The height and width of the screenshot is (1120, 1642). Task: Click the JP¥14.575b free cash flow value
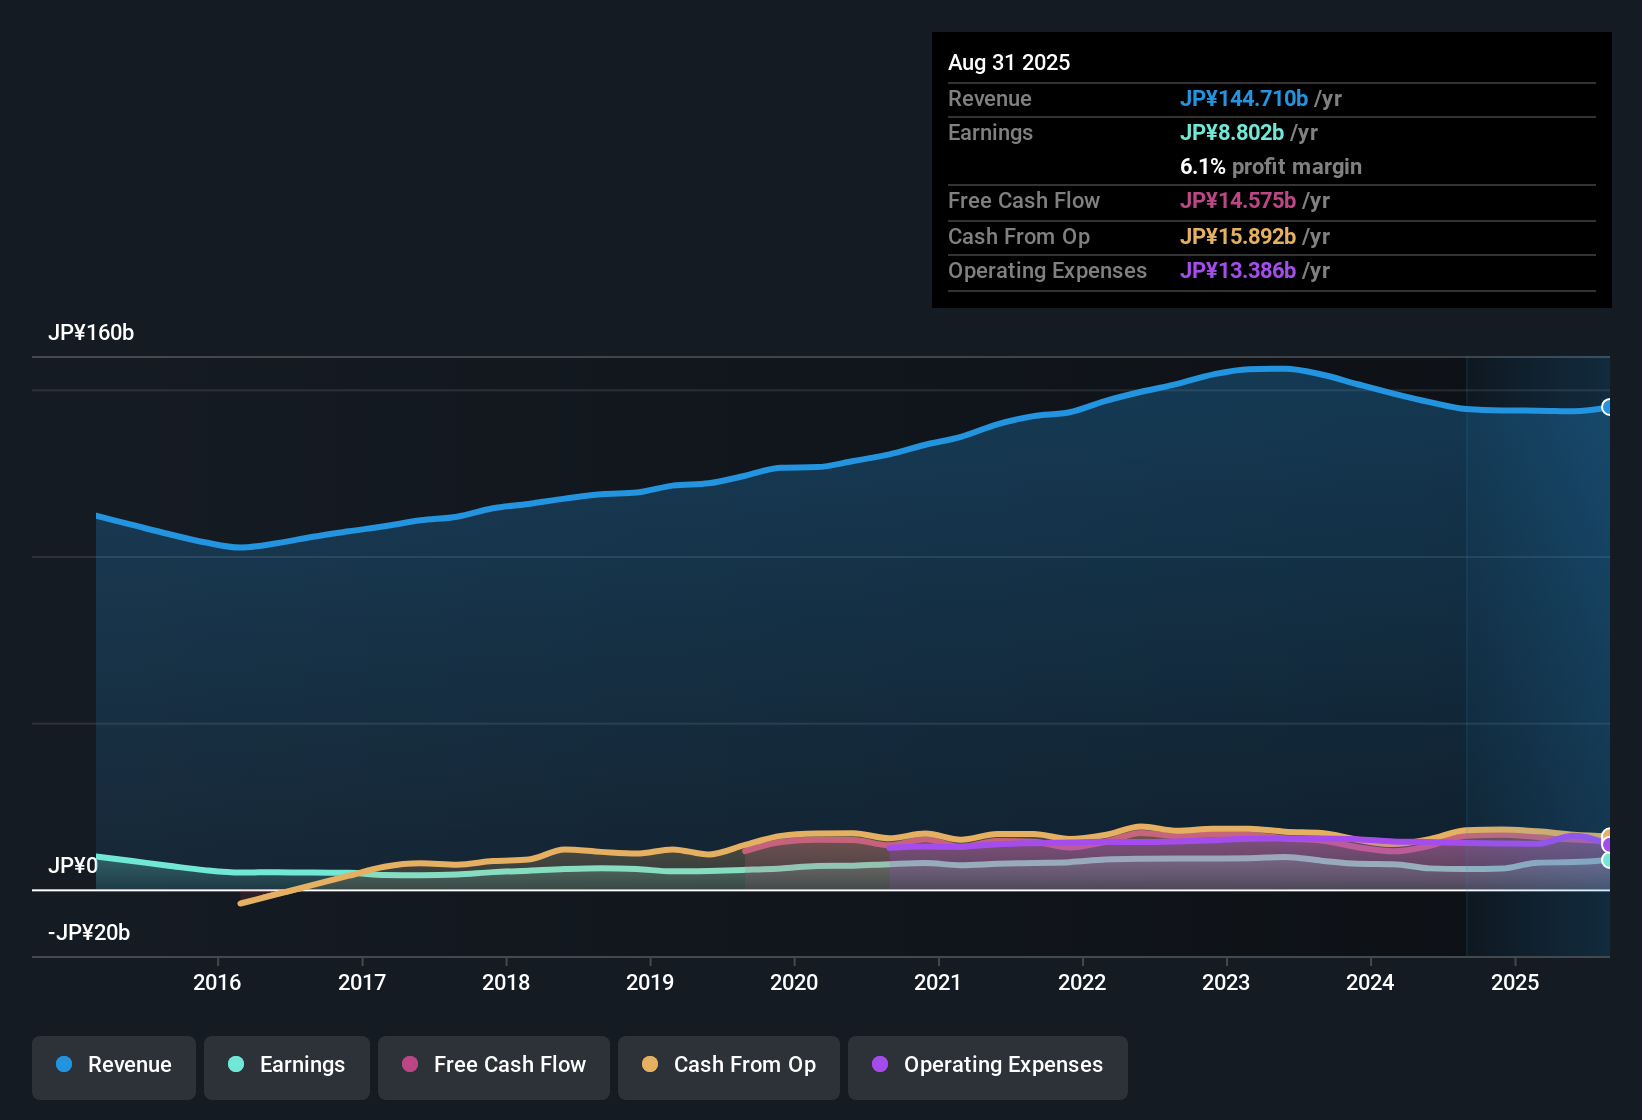coord(1238,200)
